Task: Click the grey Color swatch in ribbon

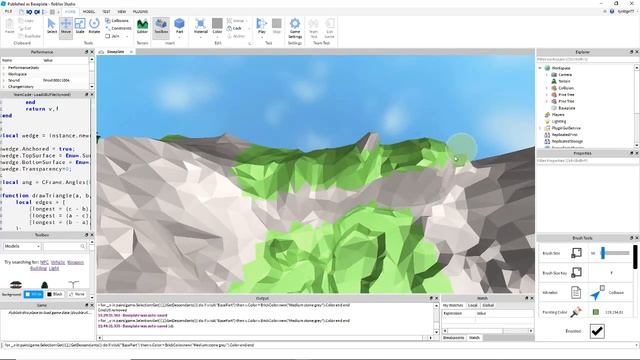Action: (x=217, y=23)
